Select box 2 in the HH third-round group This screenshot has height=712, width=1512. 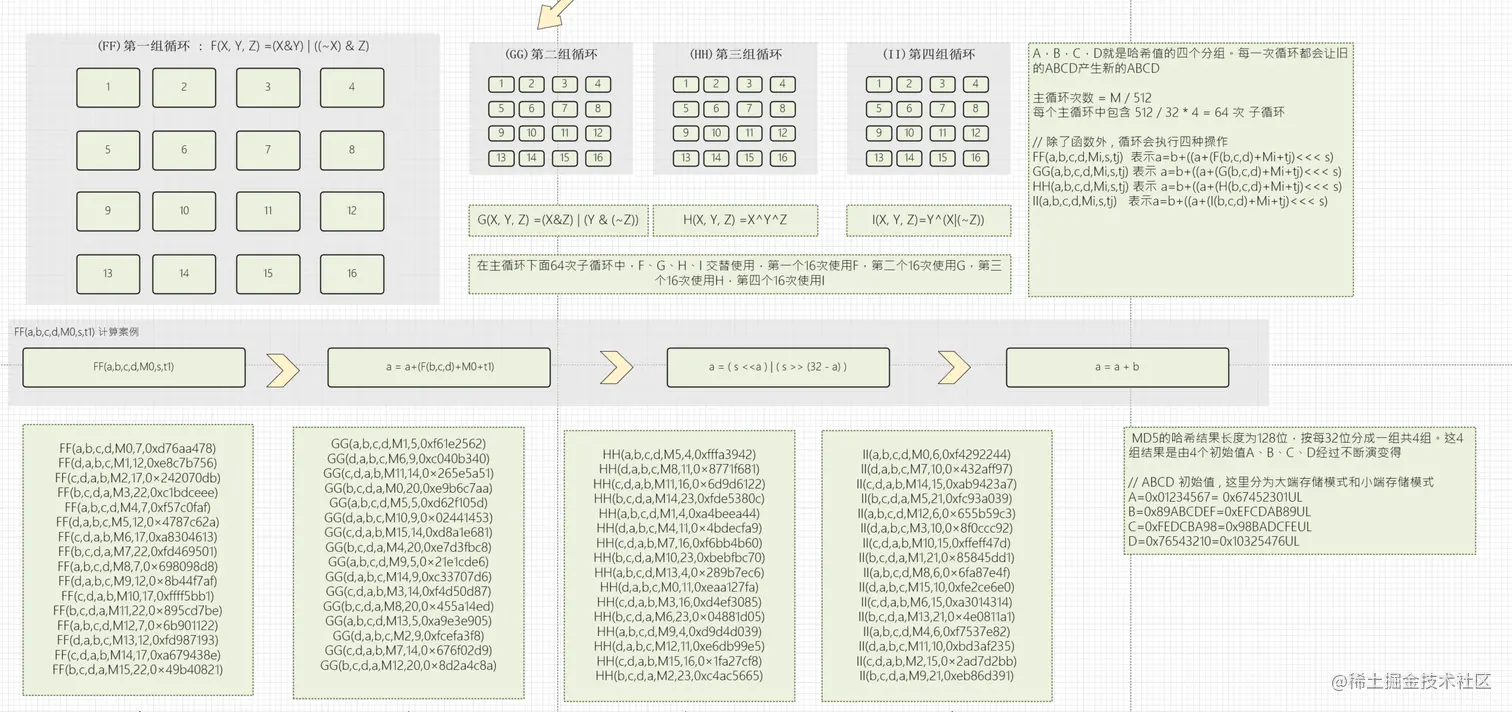coord(717,84)
